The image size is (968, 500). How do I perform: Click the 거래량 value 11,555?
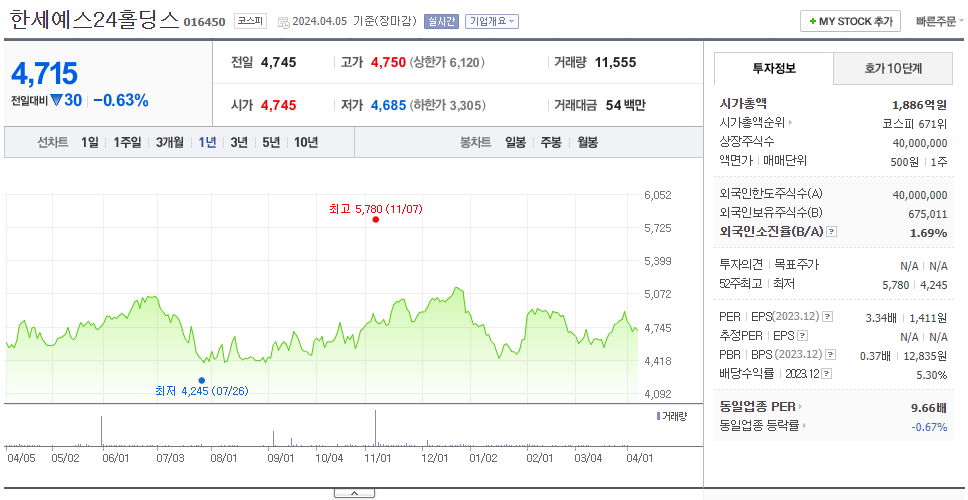point(615,62)
